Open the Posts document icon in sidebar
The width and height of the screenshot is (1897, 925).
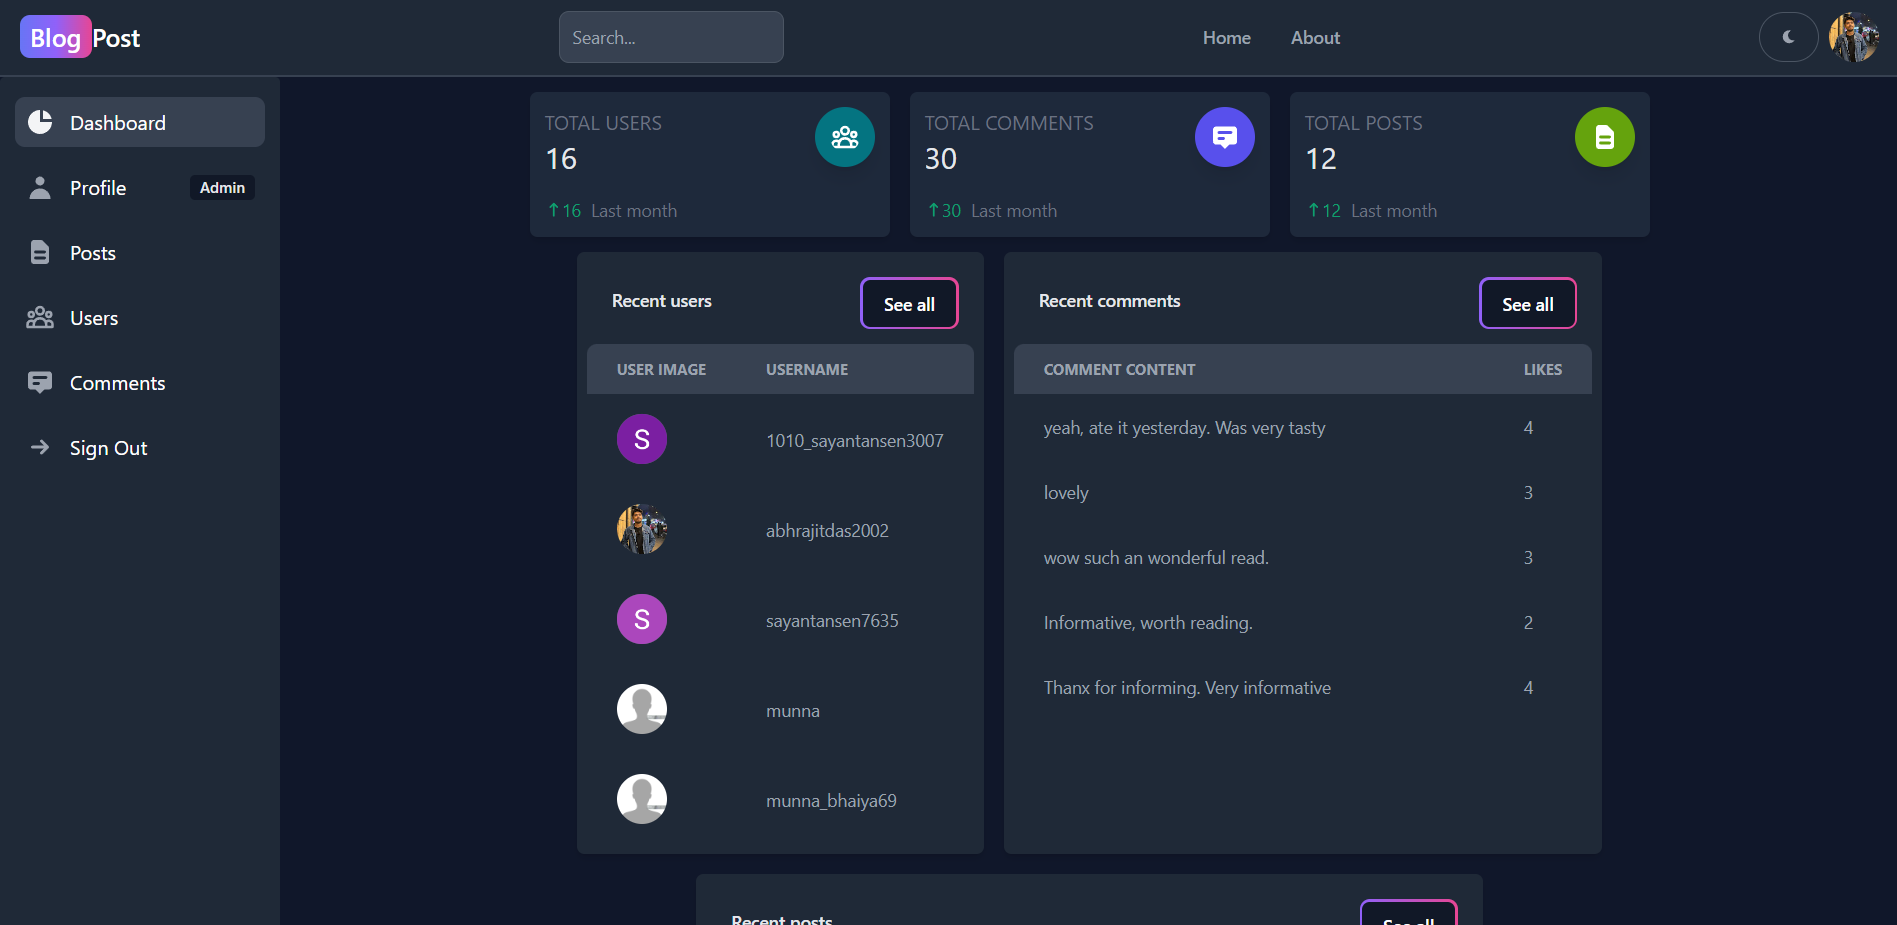pos(40,253)
